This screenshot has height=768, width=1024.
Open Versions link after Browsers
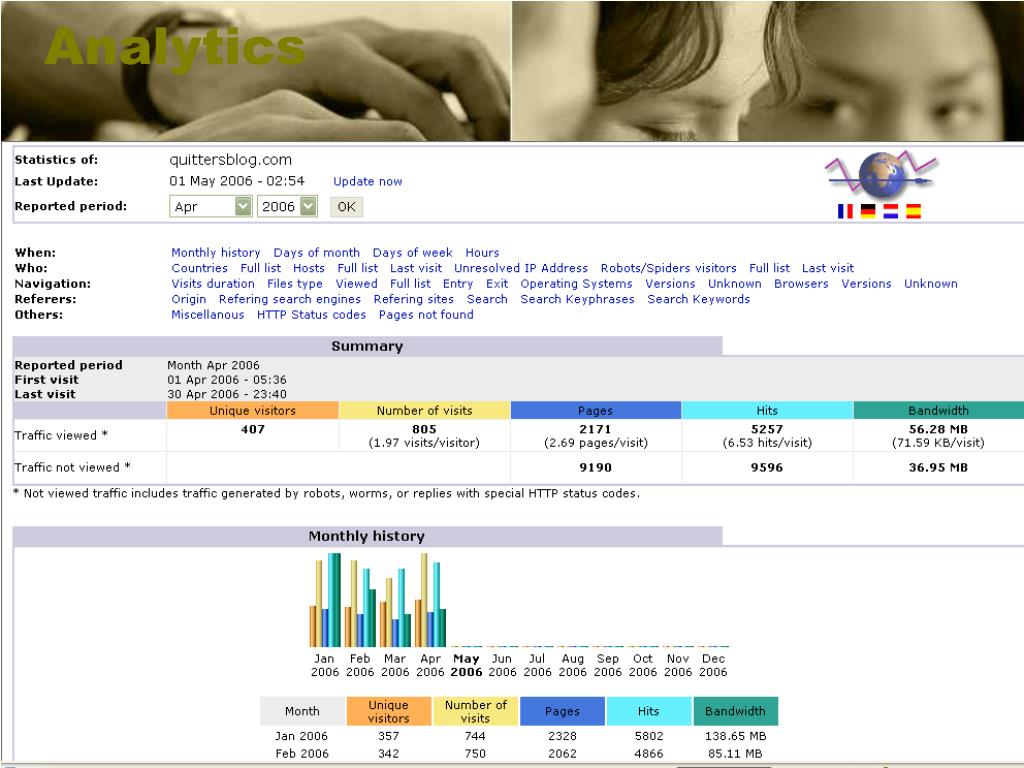[x=867, y=284]
